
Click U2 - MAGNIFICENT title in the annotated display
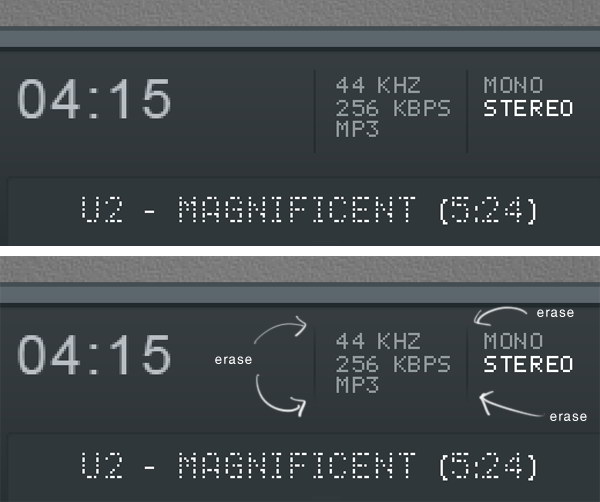tap(309, 466)
